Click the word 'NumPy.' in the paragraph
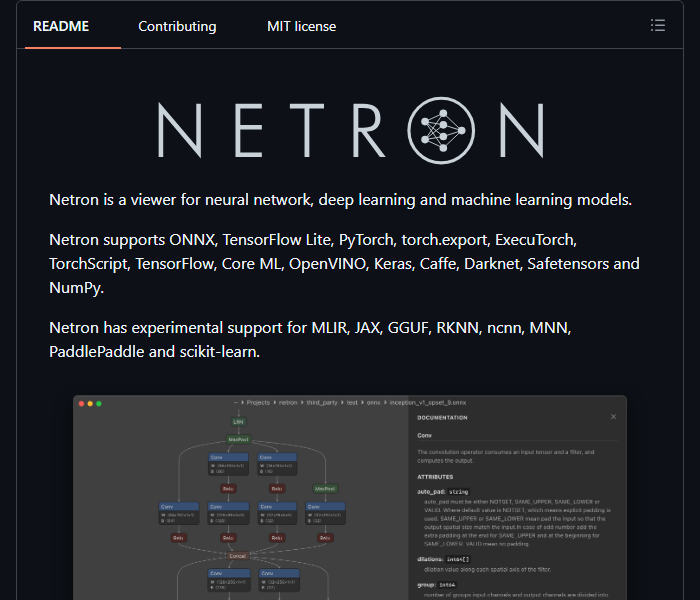700x600 pixels. pos(76,288)
